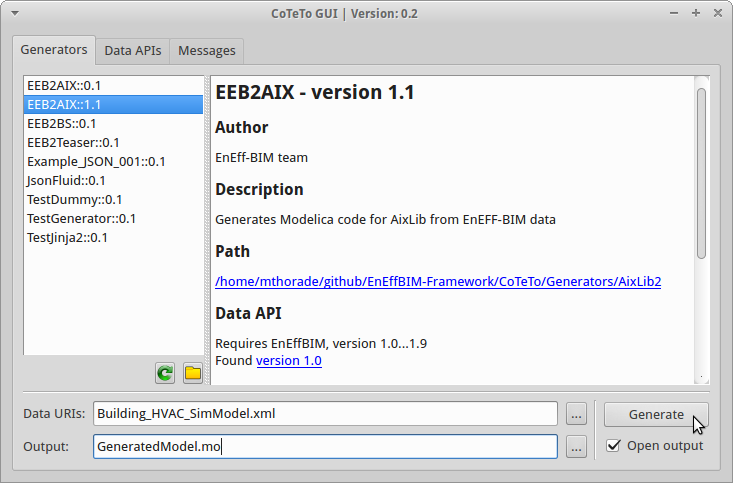Screen dimensions: 733x483
Task: Select JsonFluid::0.1 generator
Action: (114, 180)
